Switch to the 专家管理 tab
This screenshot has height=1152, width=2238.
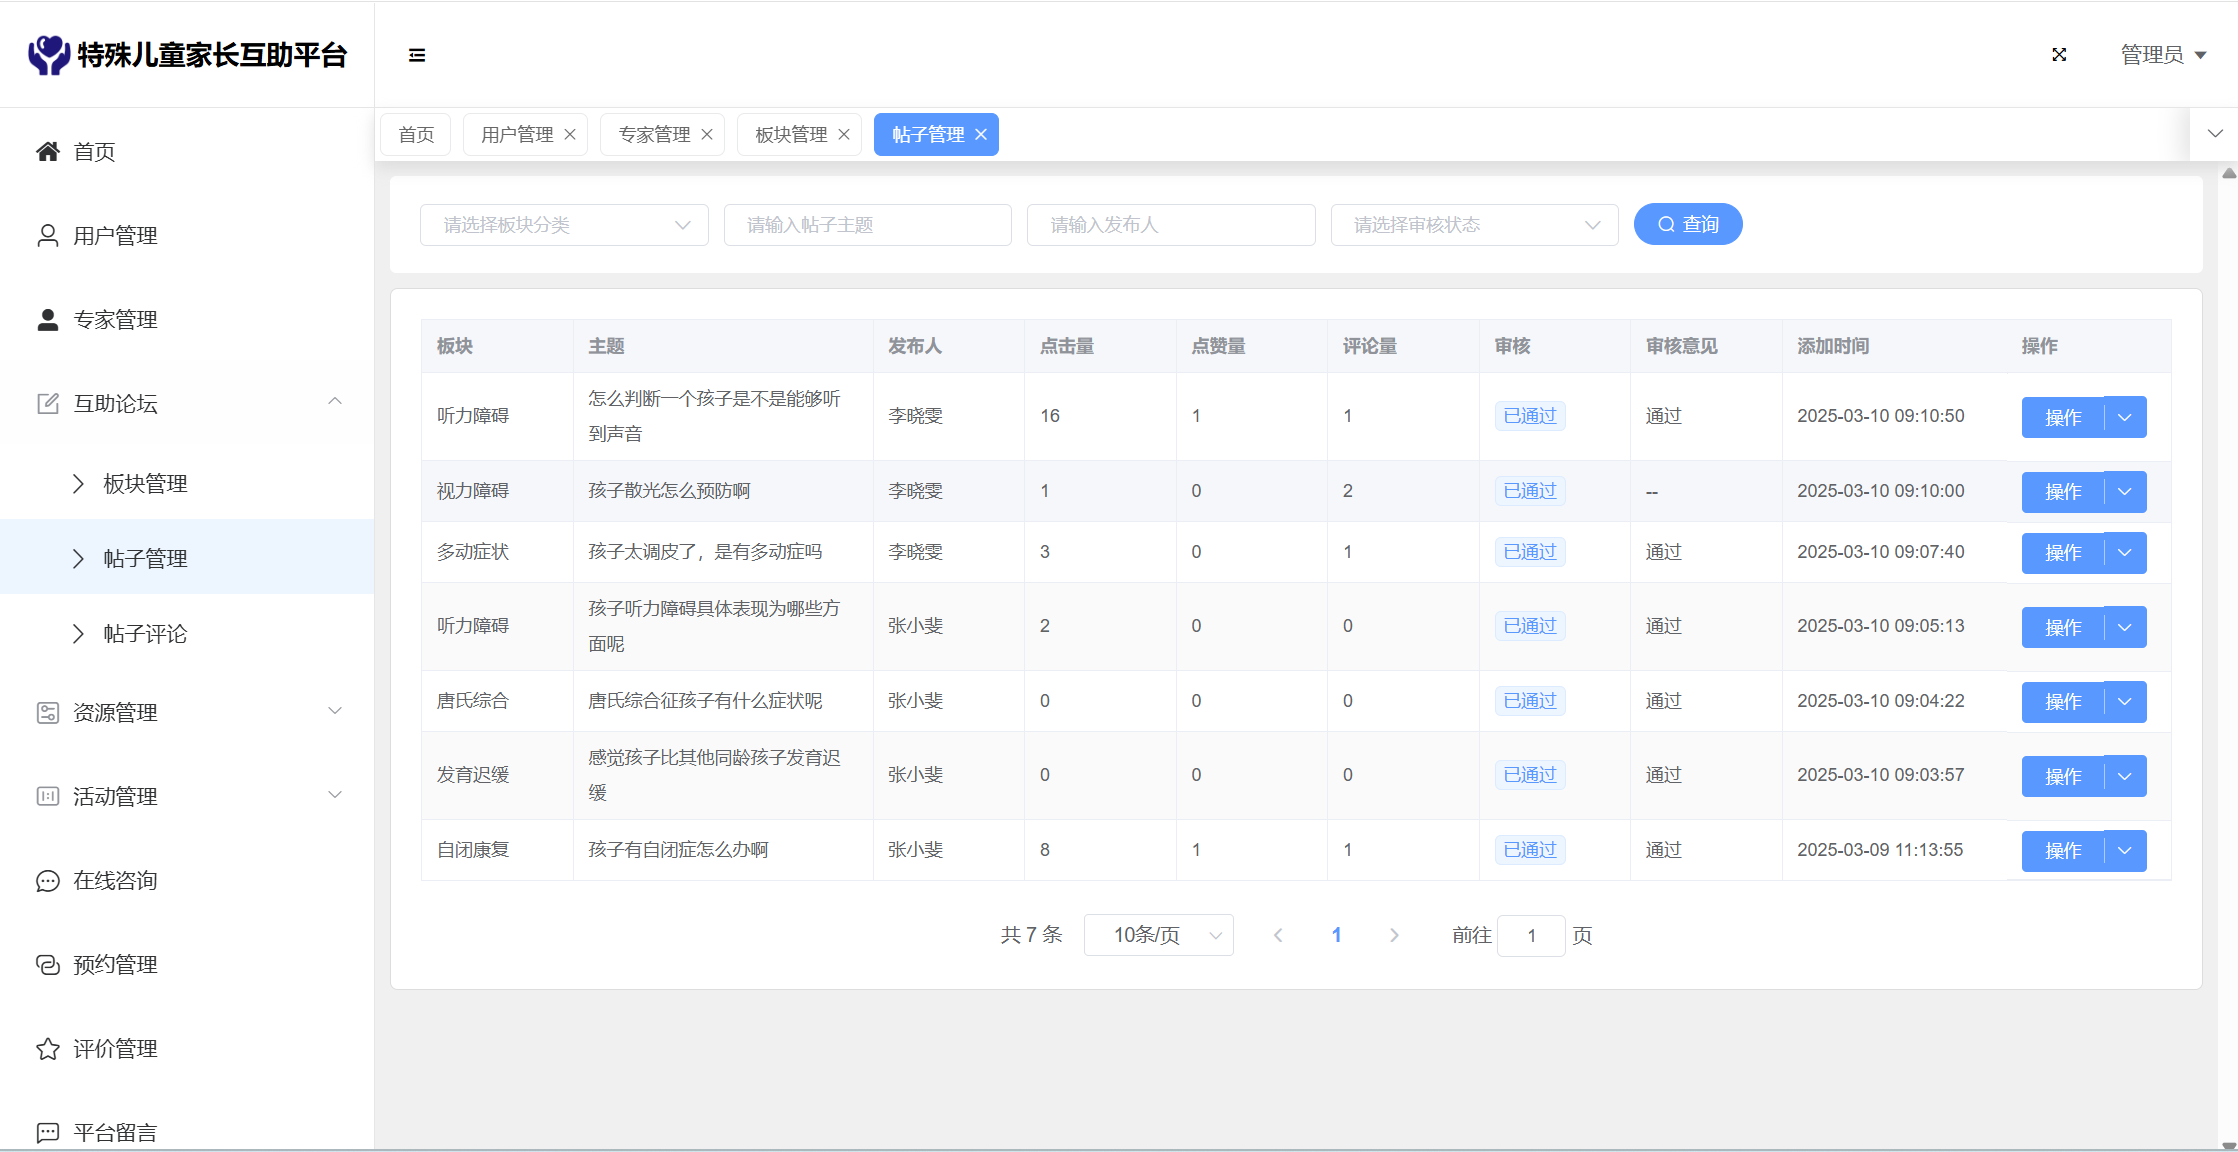(654, 135)
